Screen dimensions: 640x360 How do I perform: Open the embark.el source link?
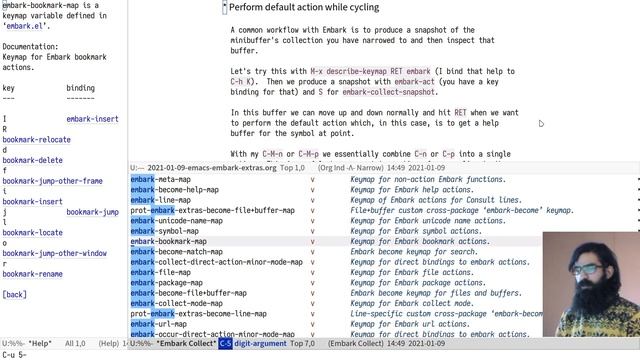(24, 26)
